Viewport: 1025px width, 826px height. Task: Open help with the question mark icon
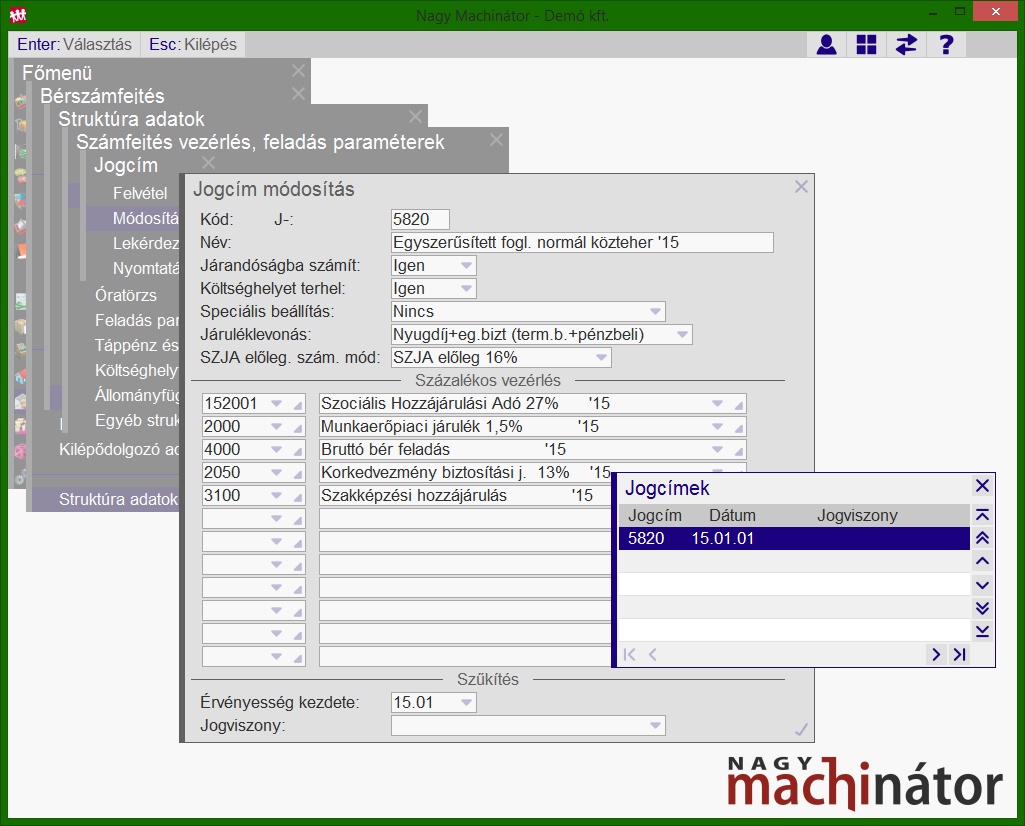tap(946, 45)
